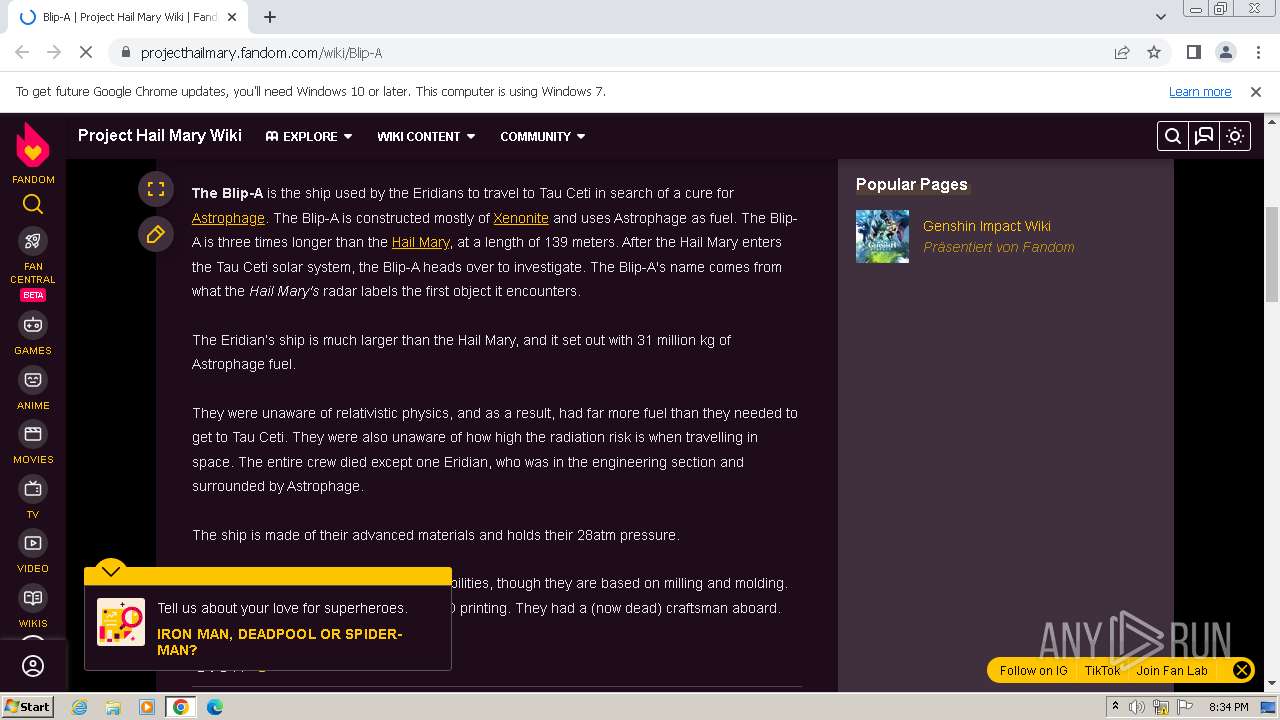Follow the Astrophage link

tap(228, 218)
